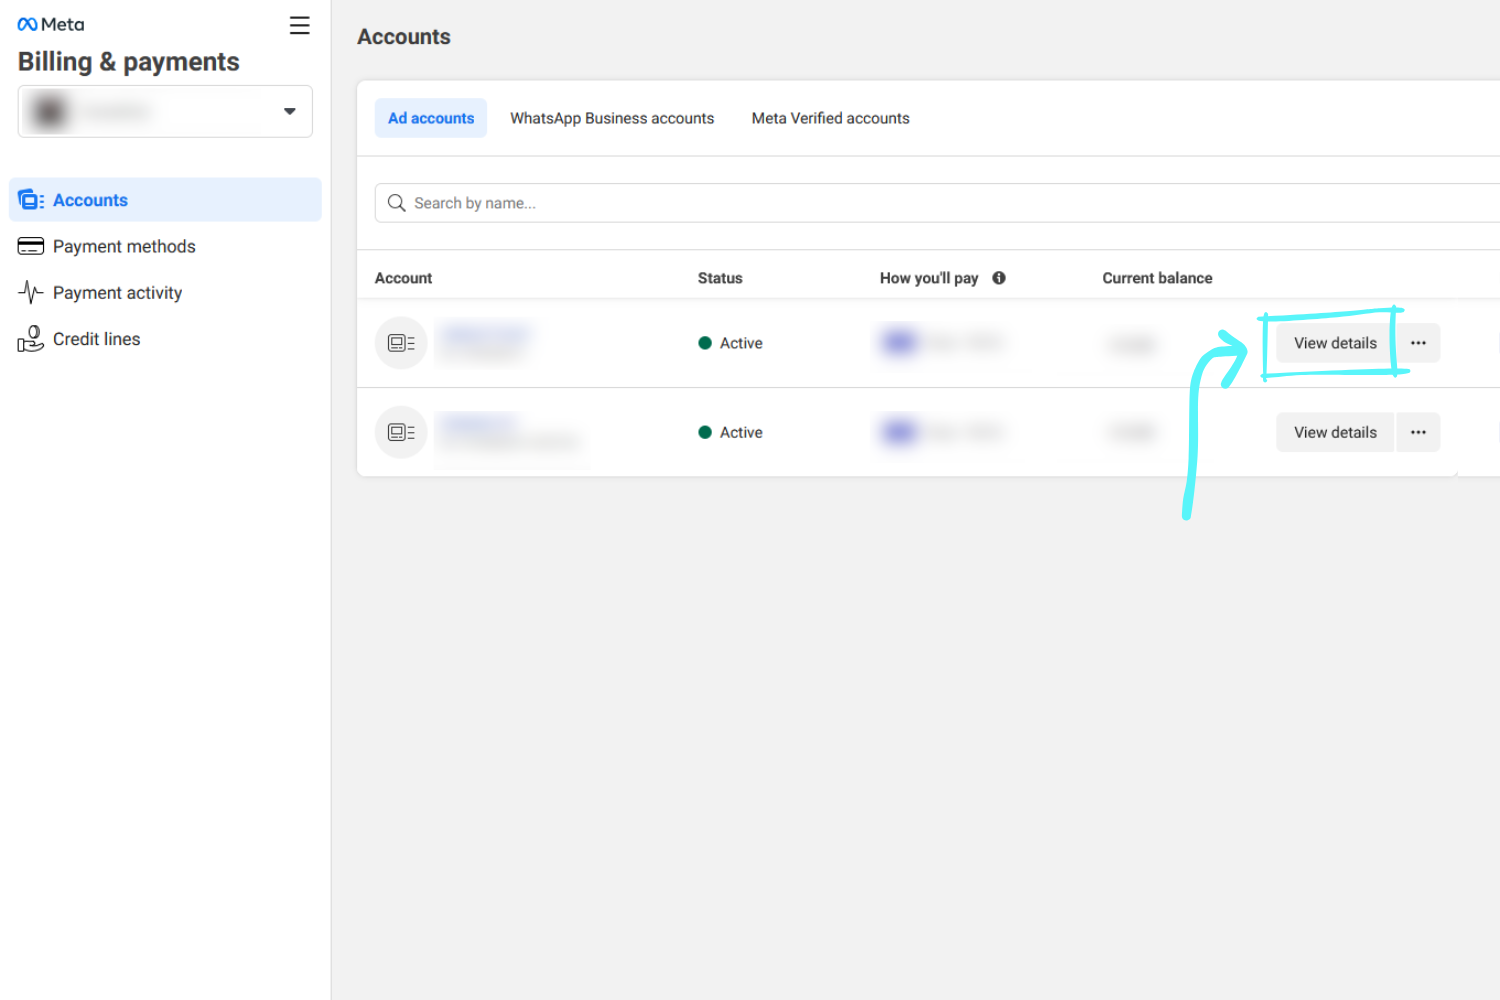Select Accounts in the sidebar

pyautogui.click(x=165, y=200)
